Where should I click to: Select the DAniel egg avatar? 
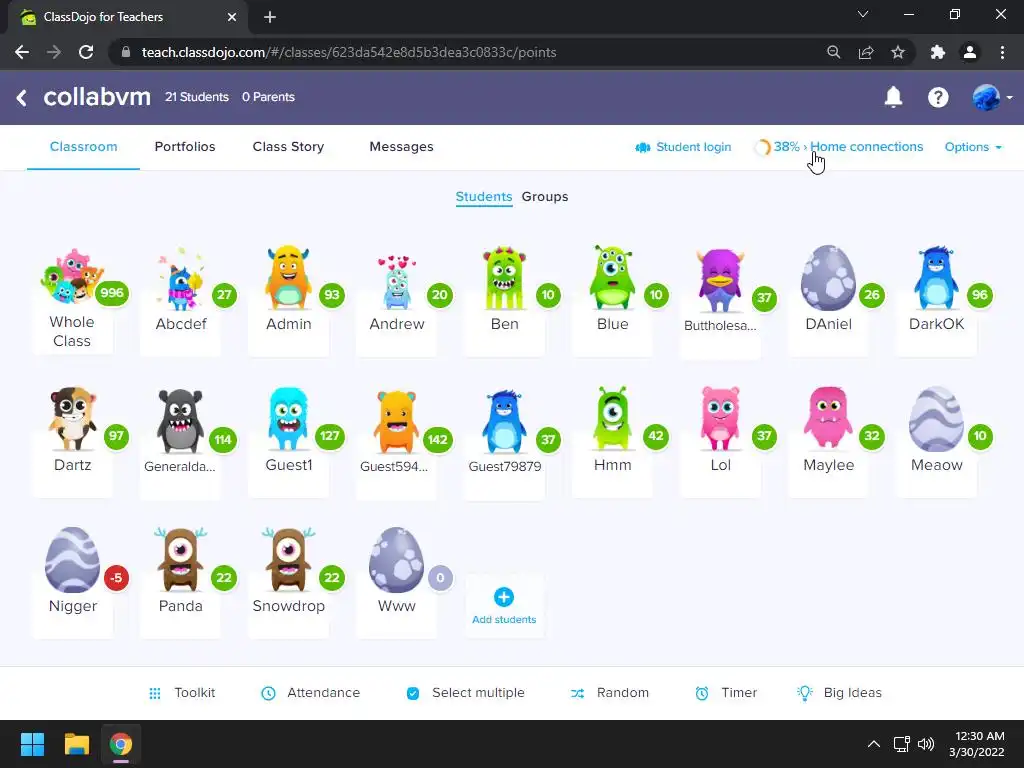(x=828, y=278)
